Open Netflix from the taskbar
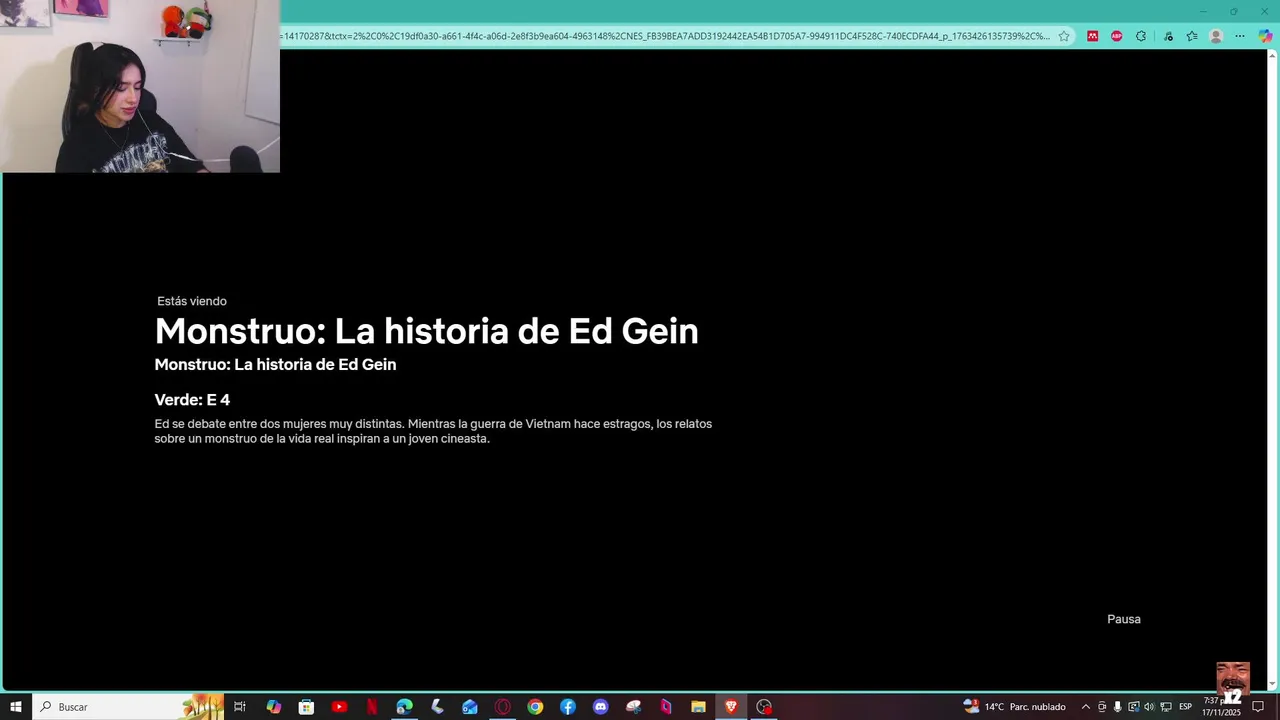This screenshot has height=720, width=1280. [372, 707]
